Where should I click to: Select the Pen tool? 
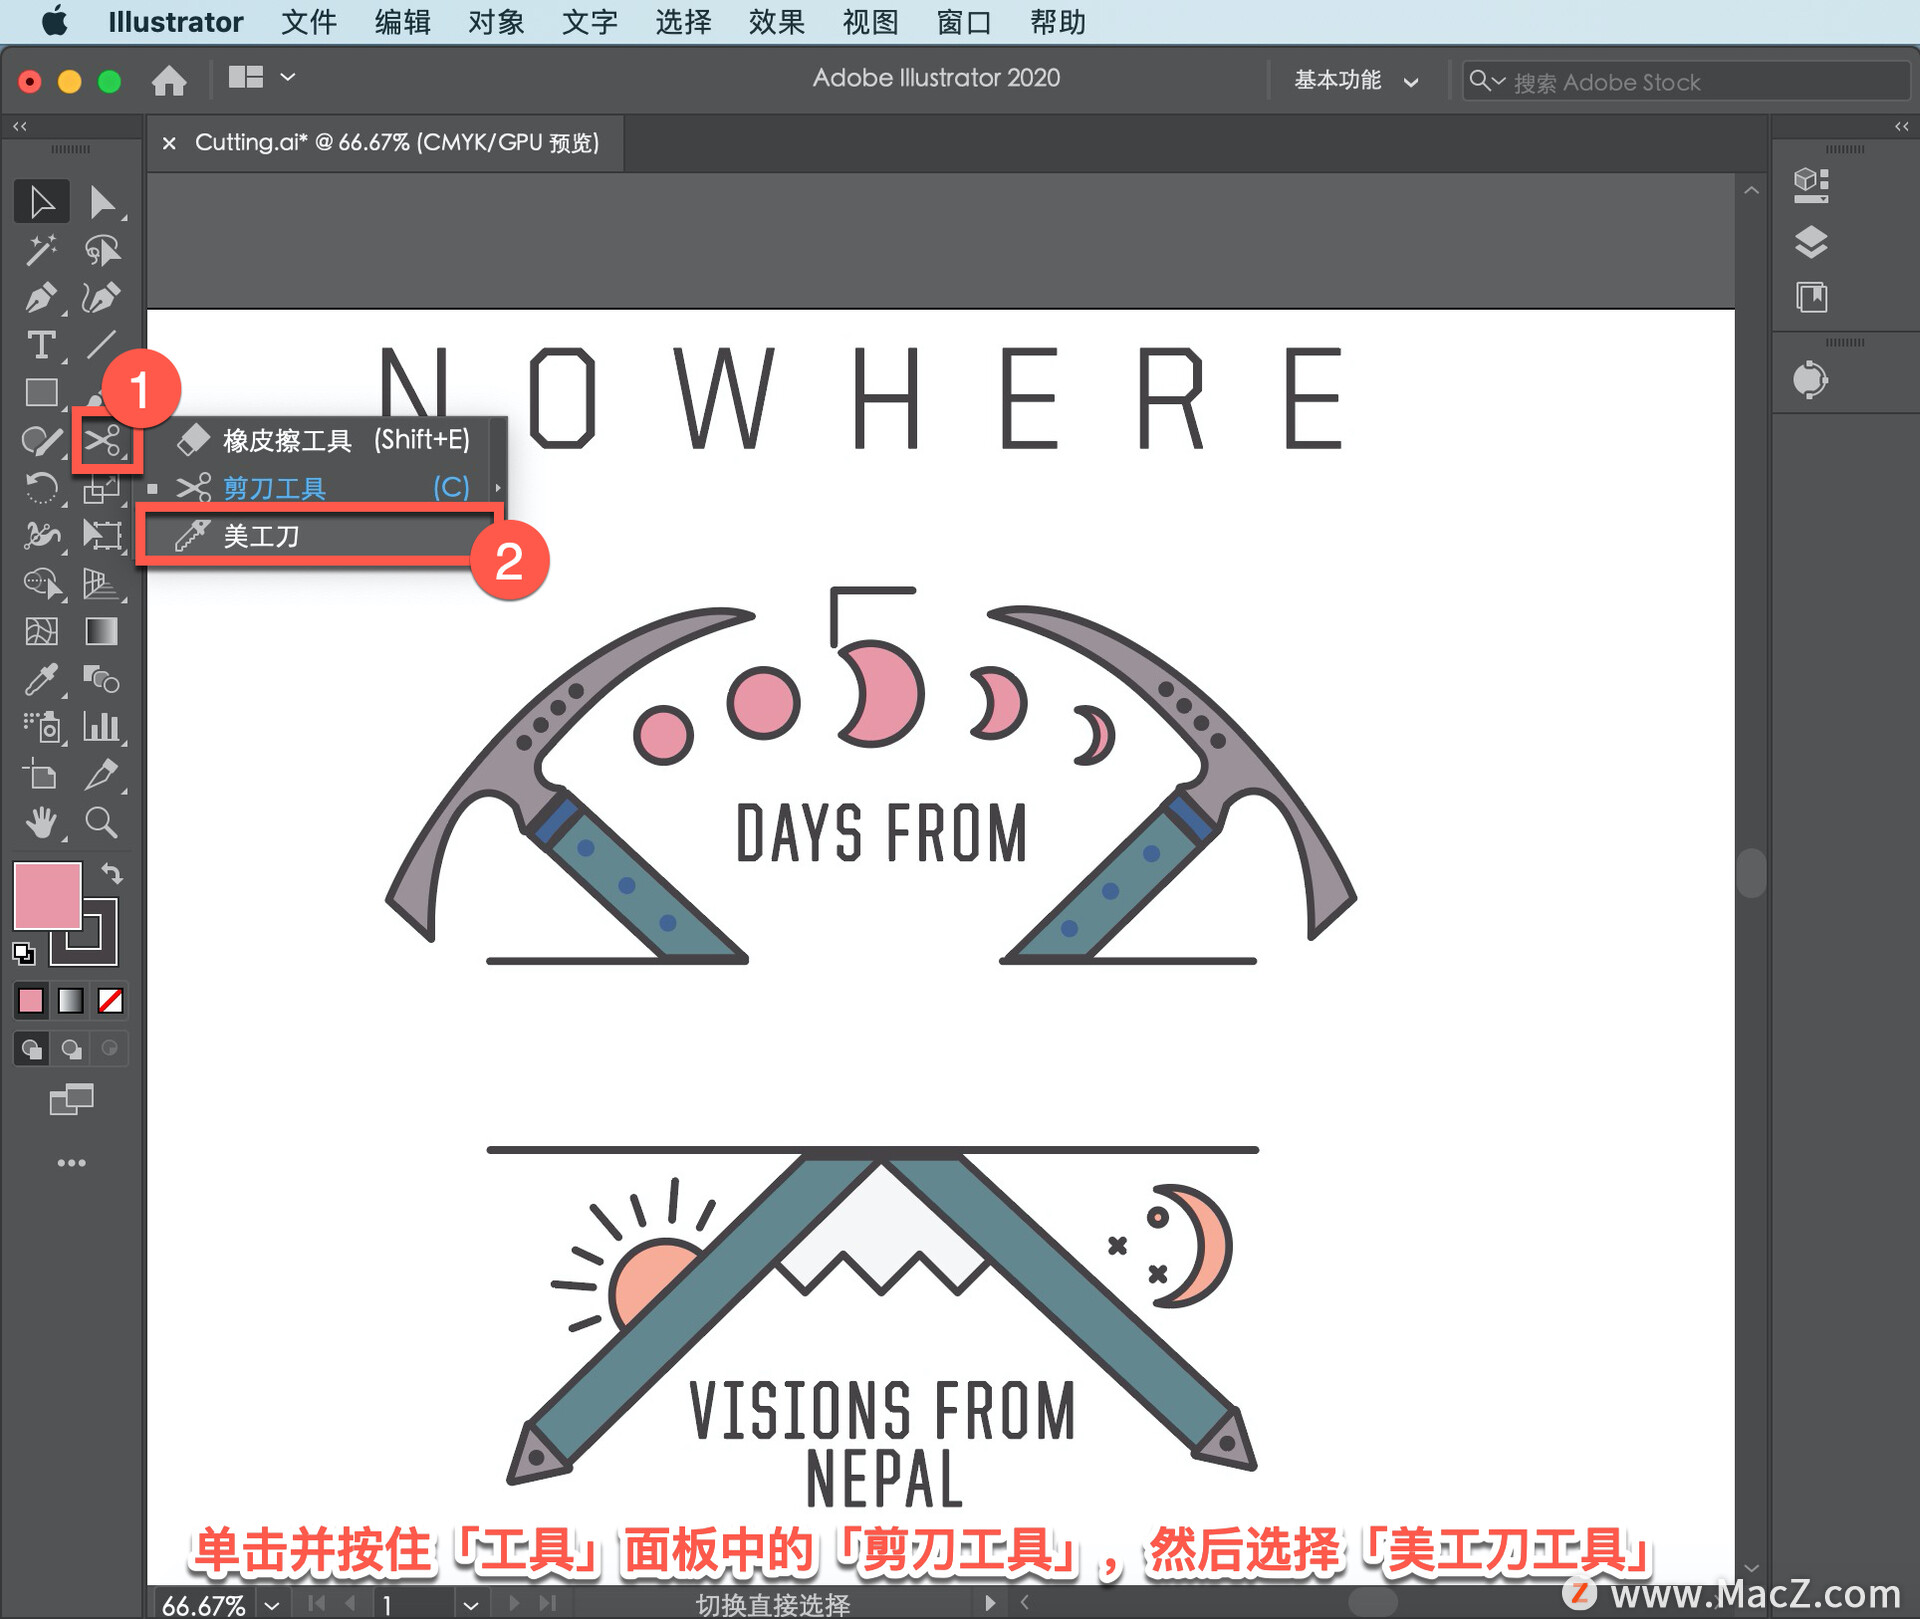point(41,298)
